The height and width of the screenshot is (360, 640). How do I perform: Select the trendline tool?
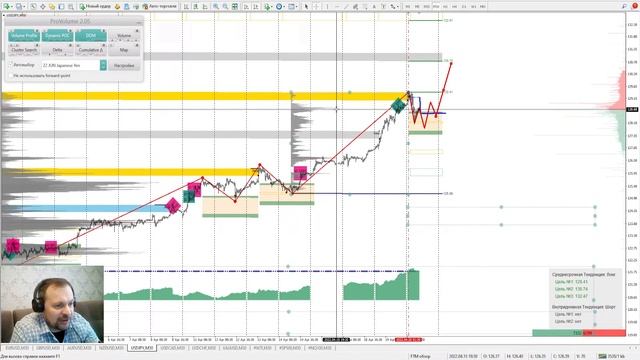346,7
